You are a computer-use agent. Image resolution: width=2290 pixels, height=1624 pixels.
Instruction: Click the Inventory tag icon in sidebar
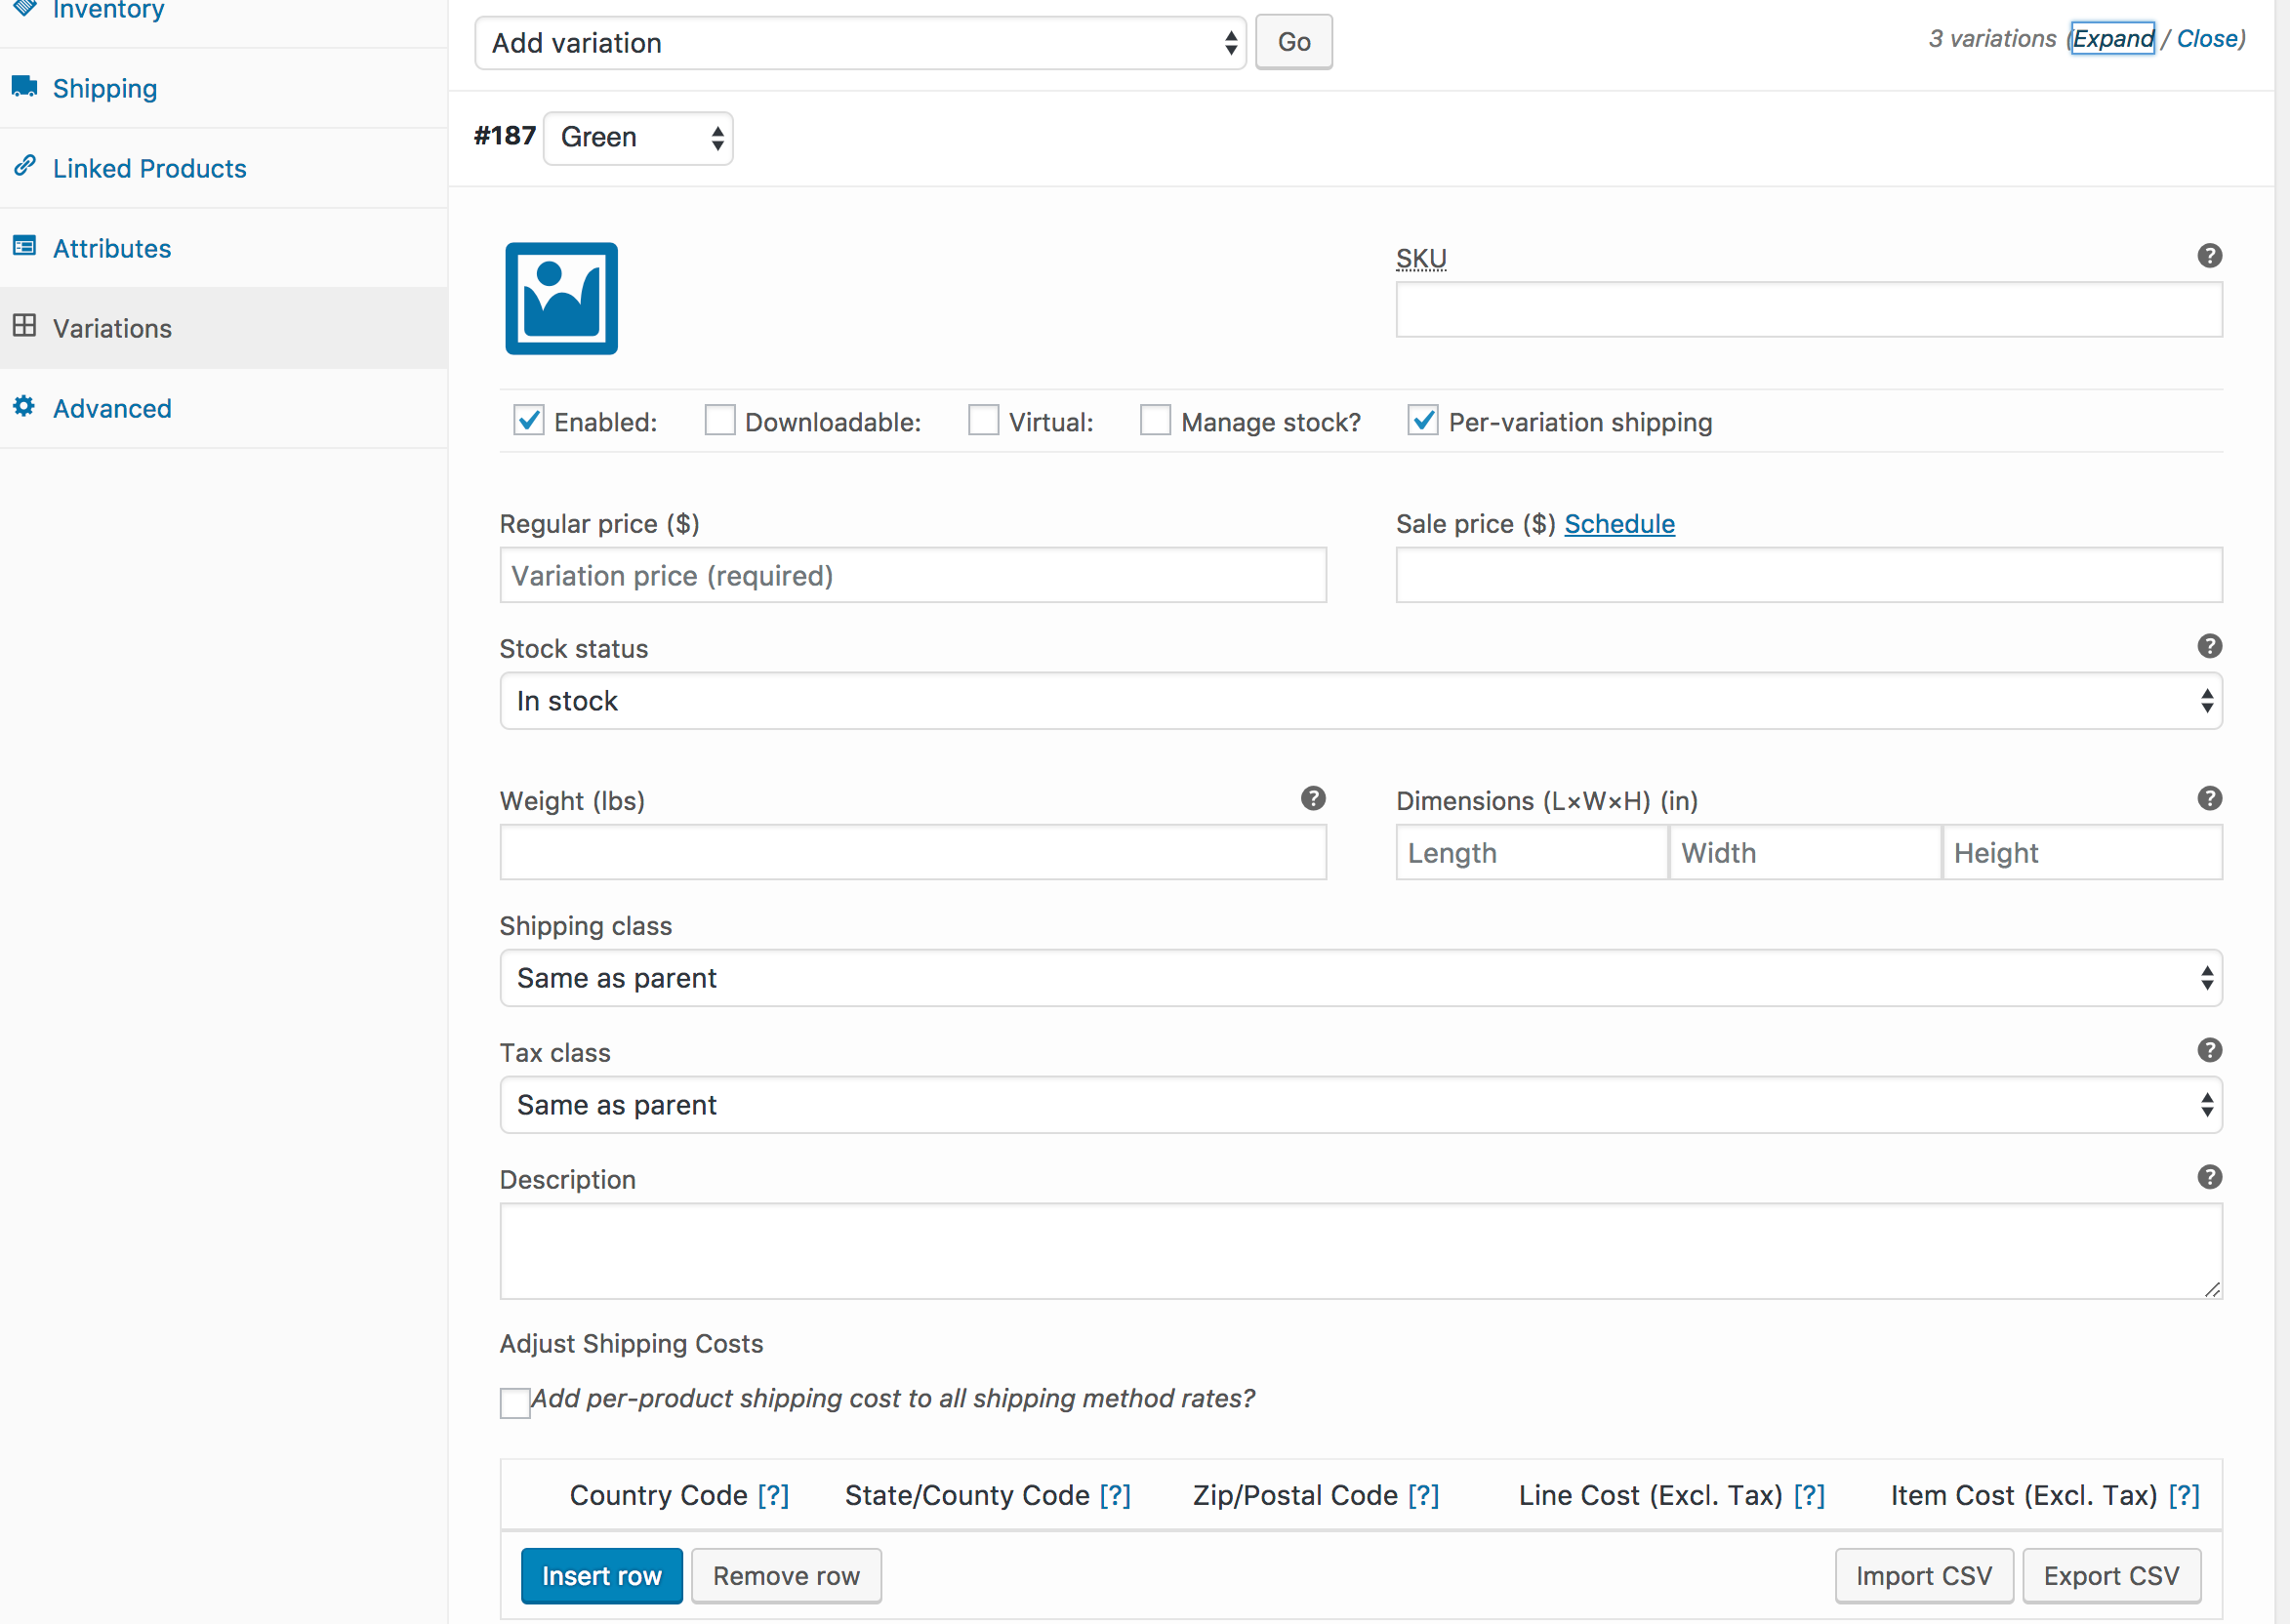click(25, 8)
